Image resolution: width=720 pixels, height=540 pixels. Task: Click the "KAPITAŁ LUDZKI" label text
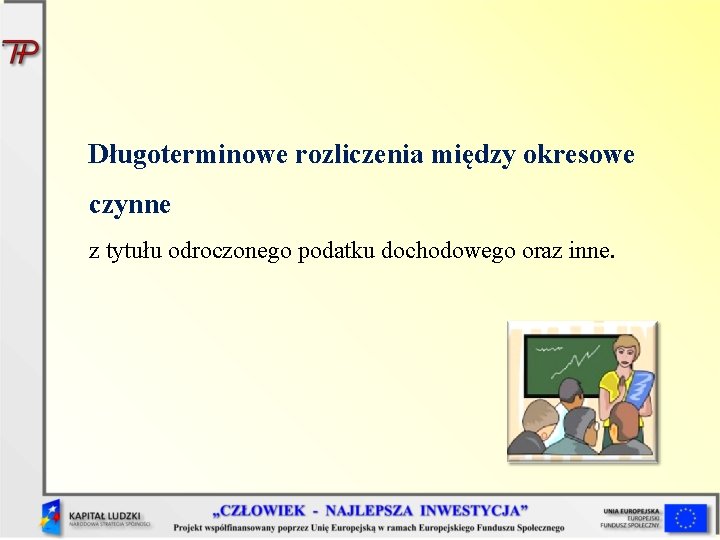(105, 516)
